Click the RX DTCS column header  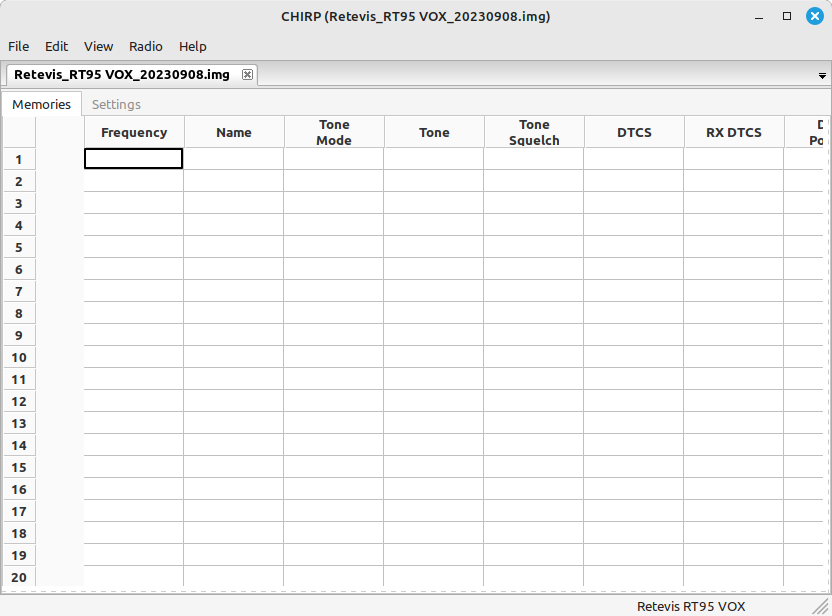[734, 132]
